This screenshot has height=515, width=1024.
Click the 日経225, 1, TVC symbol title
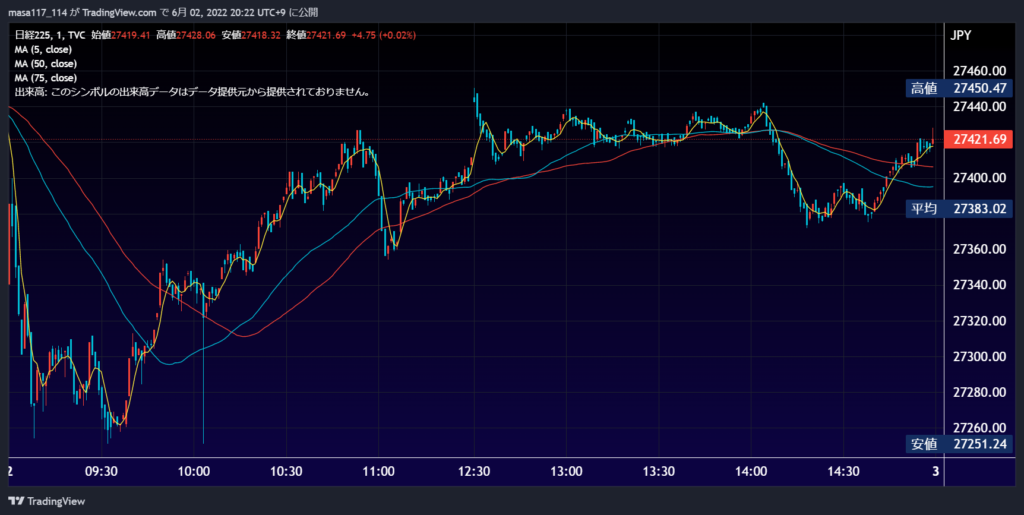click(x=50, y=35)
